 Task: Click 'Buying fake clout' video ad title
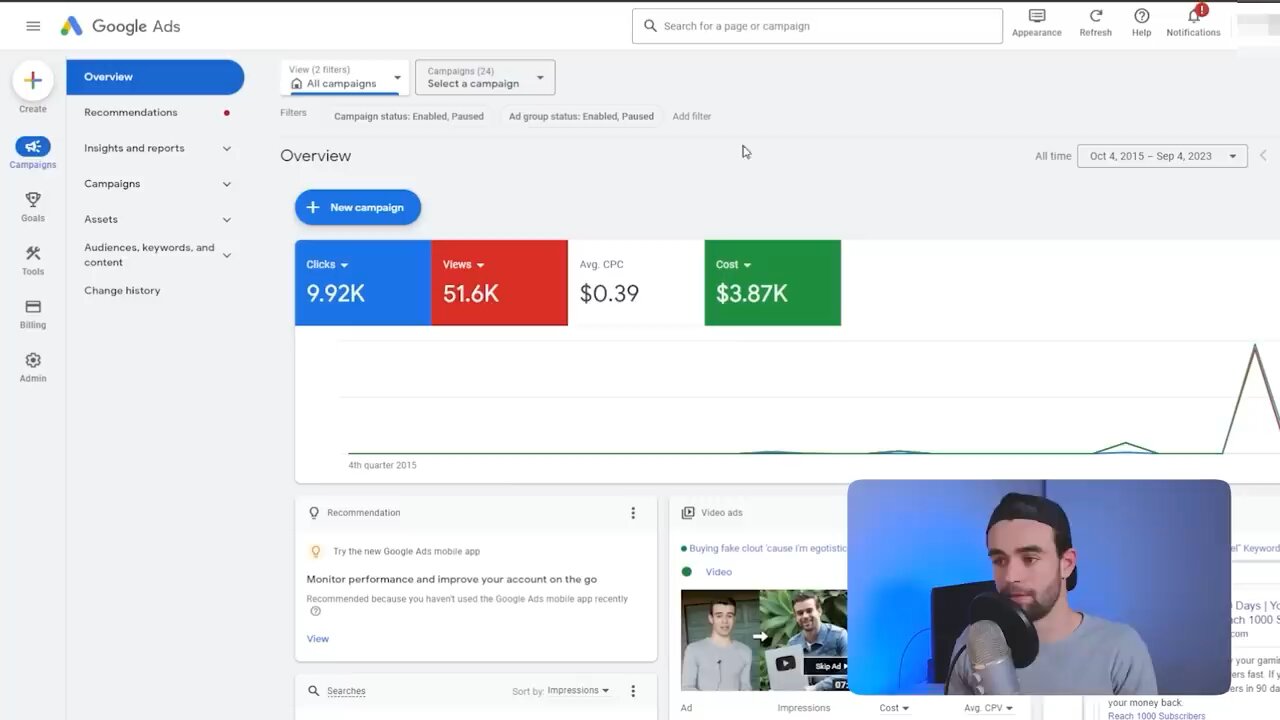768,548
